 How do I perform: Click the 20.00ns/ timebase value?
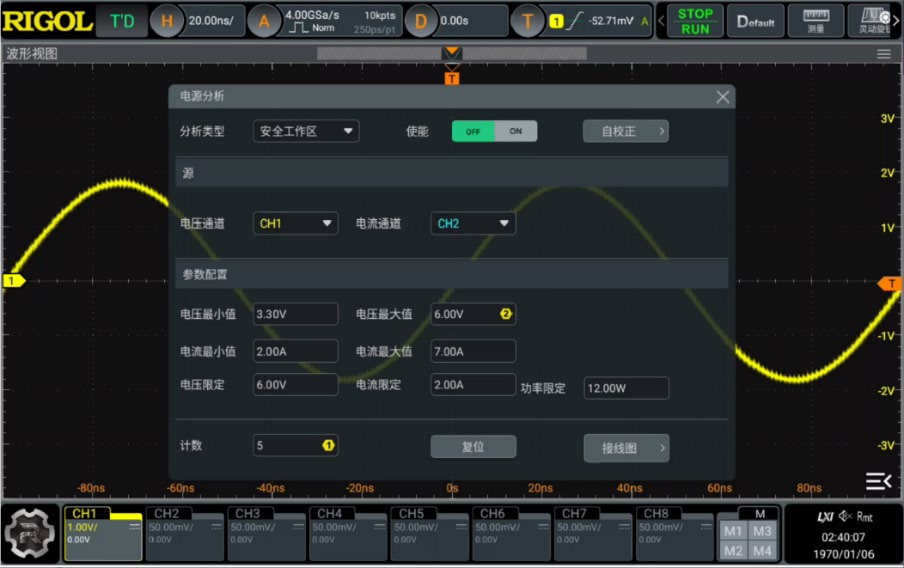[210, 21]
